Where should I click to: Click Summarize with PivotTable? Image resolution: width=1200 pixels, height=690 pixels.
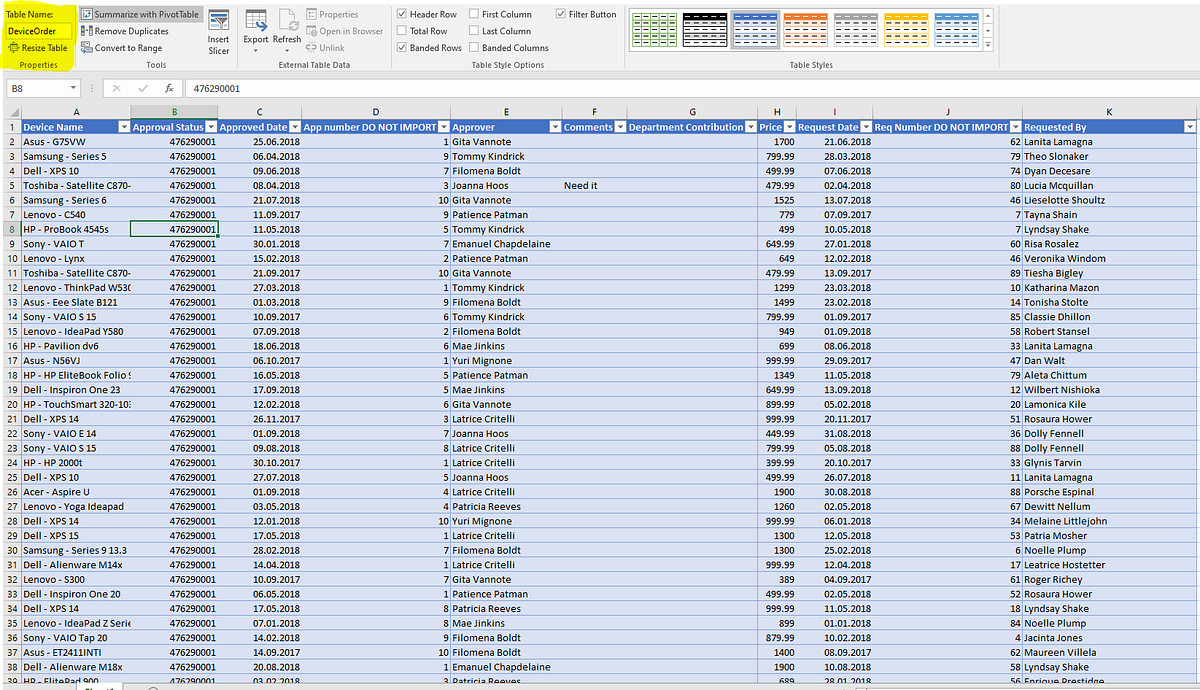[x=140, y=14]
